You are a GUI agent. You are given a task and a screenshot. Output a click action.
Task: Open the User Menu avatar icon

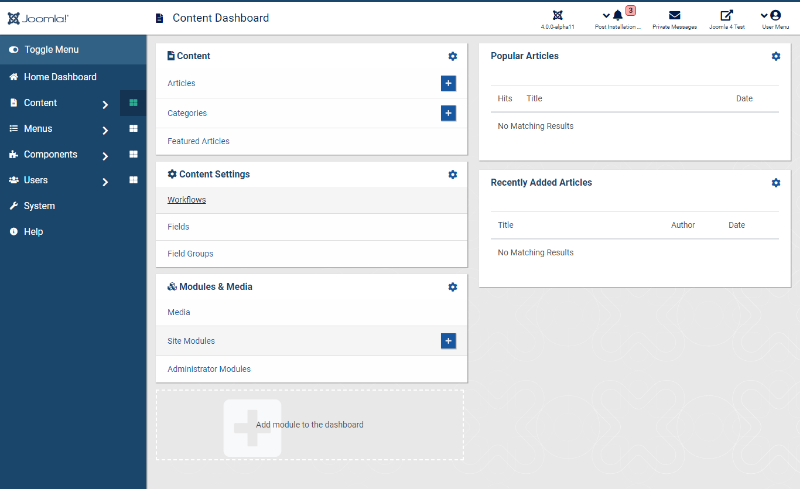point(776,15)
